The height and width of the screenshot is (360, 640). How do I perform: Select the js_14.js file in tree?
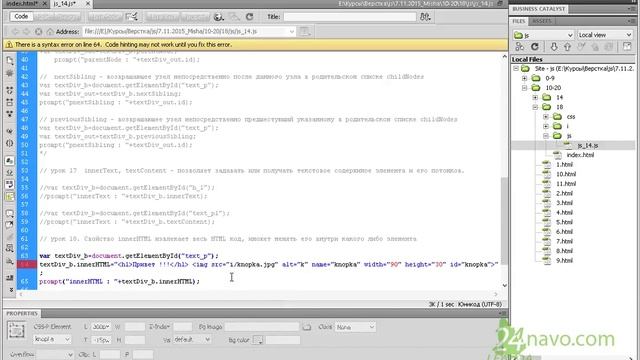point(587,145)
